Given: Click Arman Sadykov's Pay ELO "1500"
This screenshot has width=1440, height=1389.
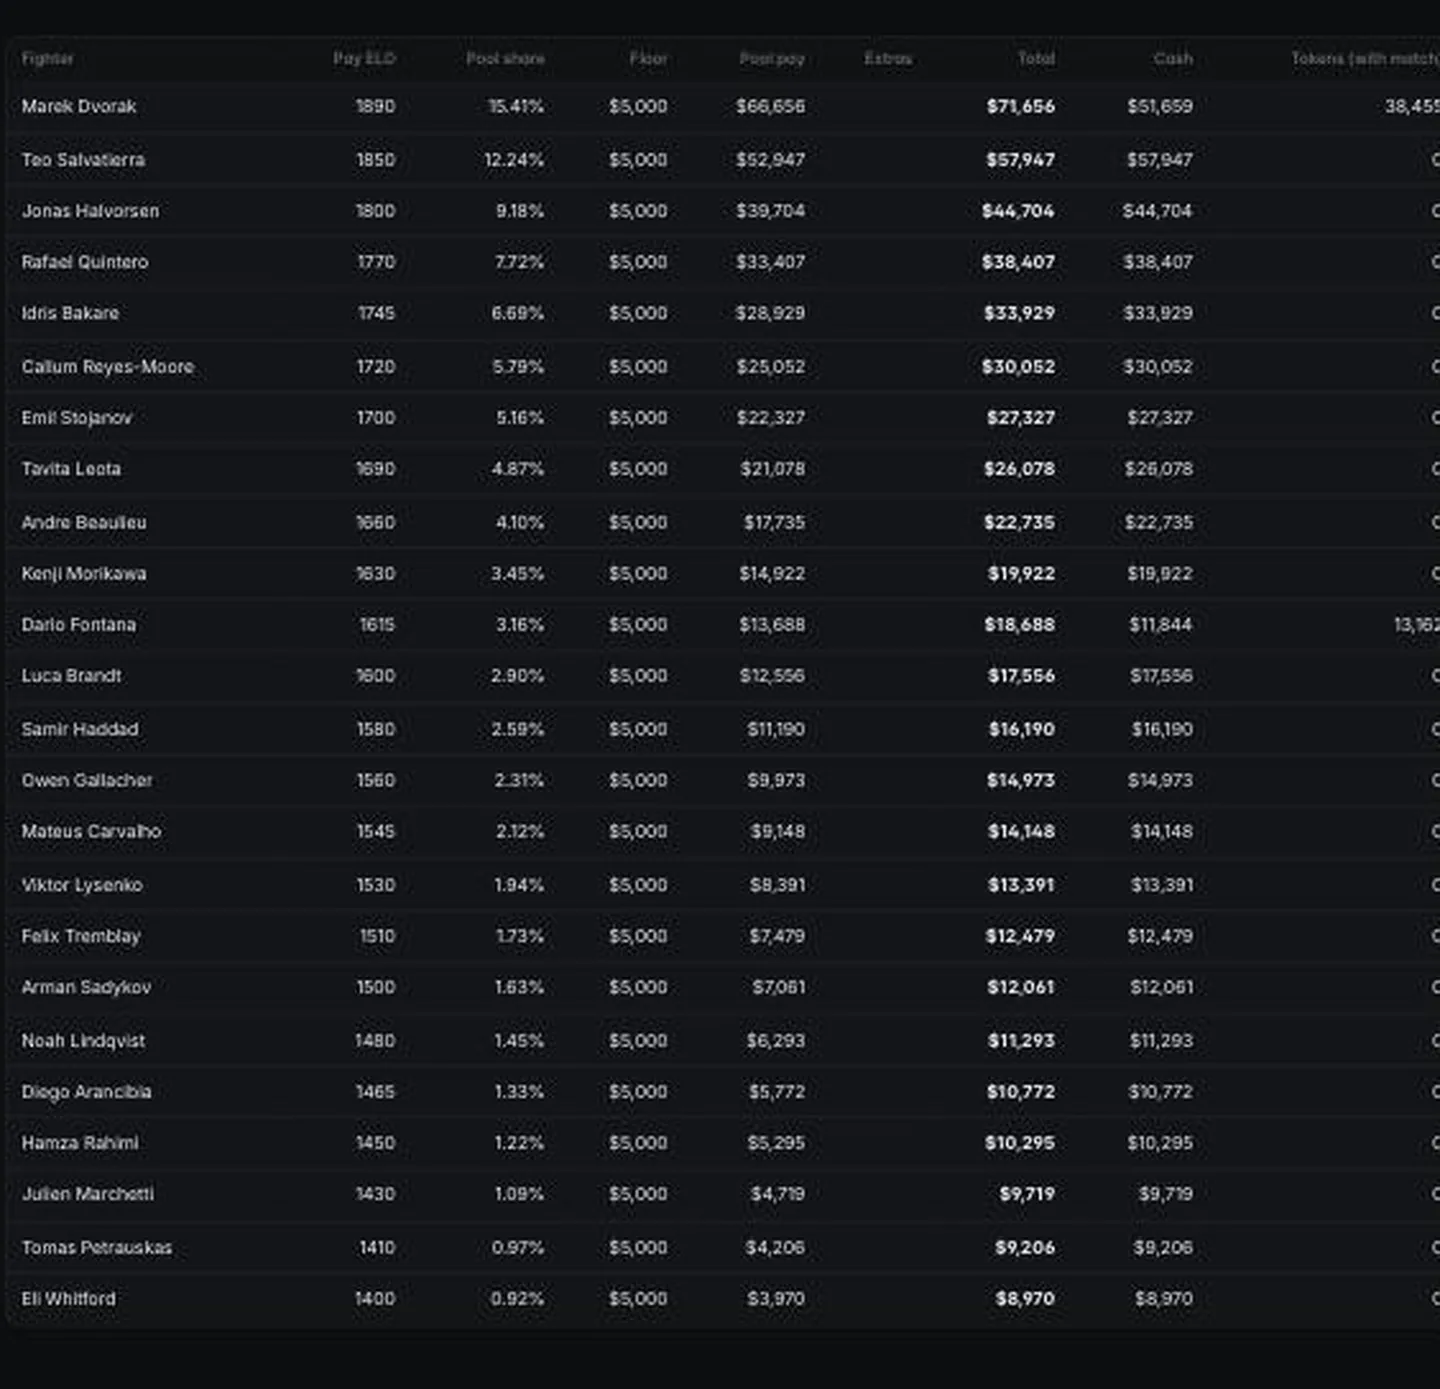Looking at the screenshot, I should click(375, 988).
